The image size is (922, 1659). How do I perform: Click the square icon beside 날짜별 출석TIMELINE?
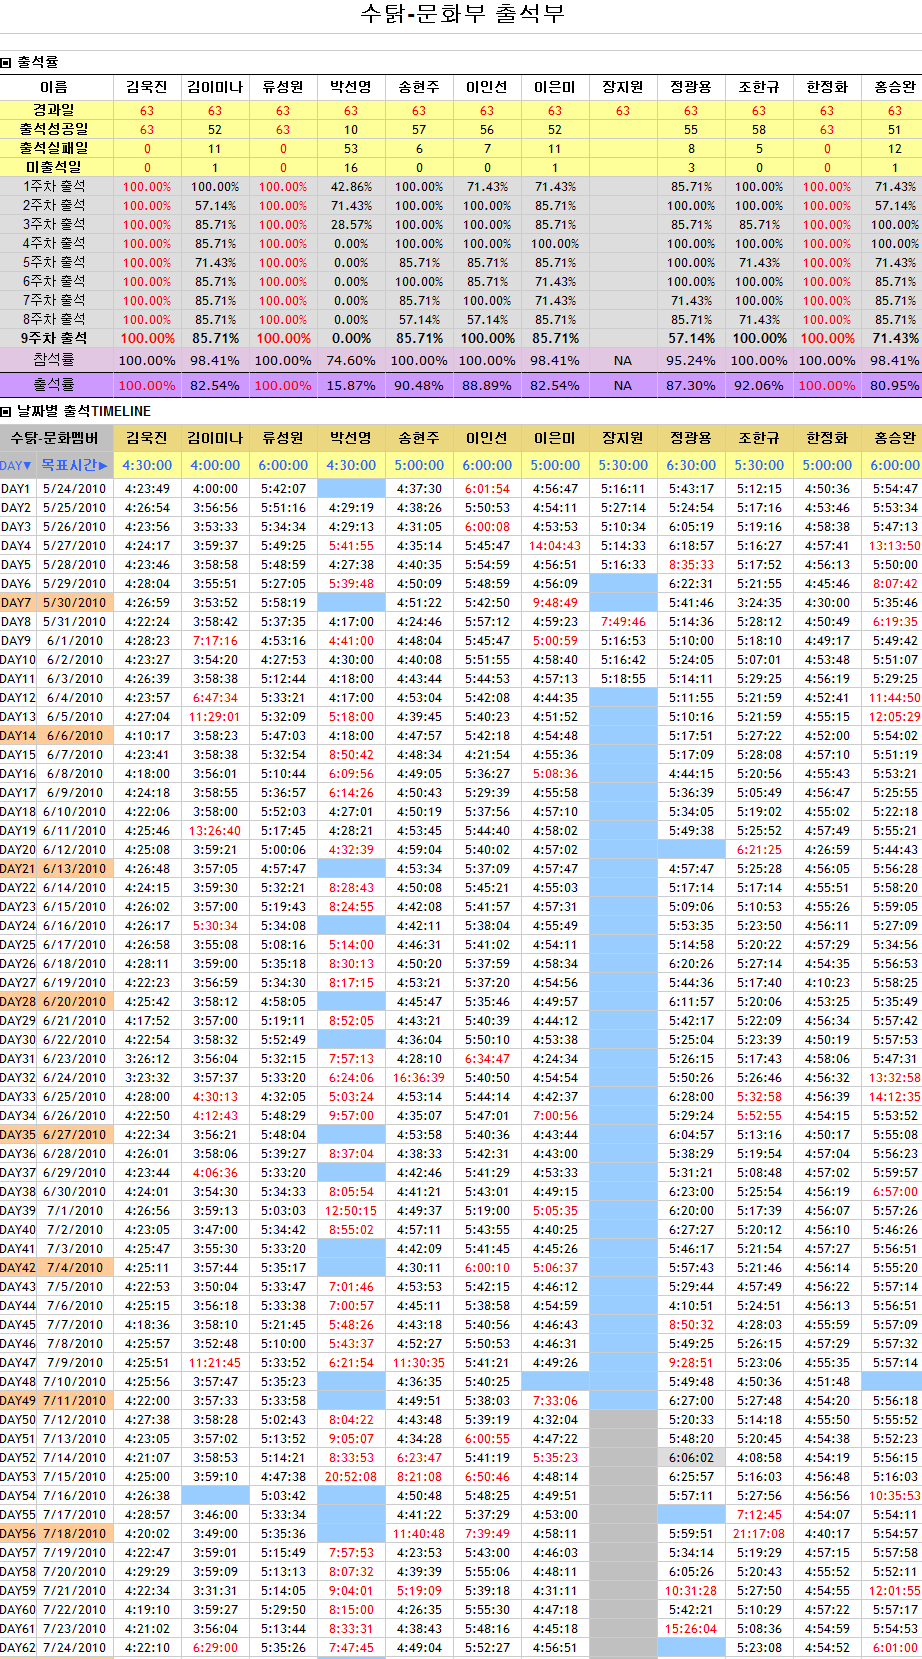click(x=5, y=411)
